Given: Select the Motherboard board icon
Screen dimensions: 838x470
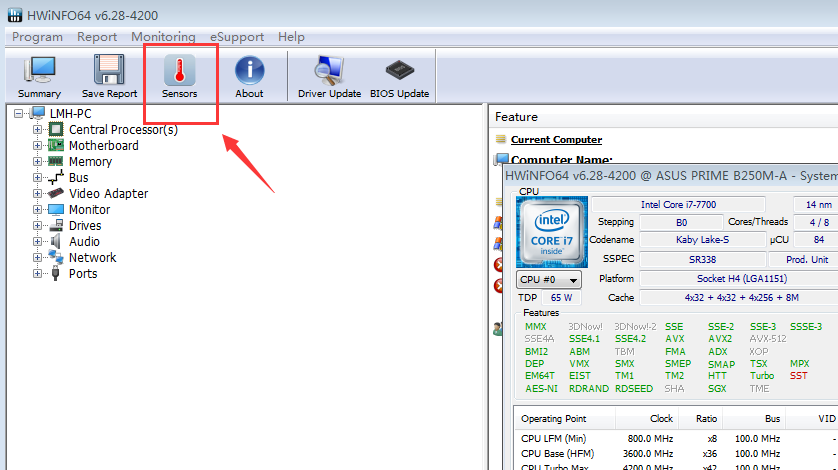Looking at the screenshot, I should coord(56,145).
